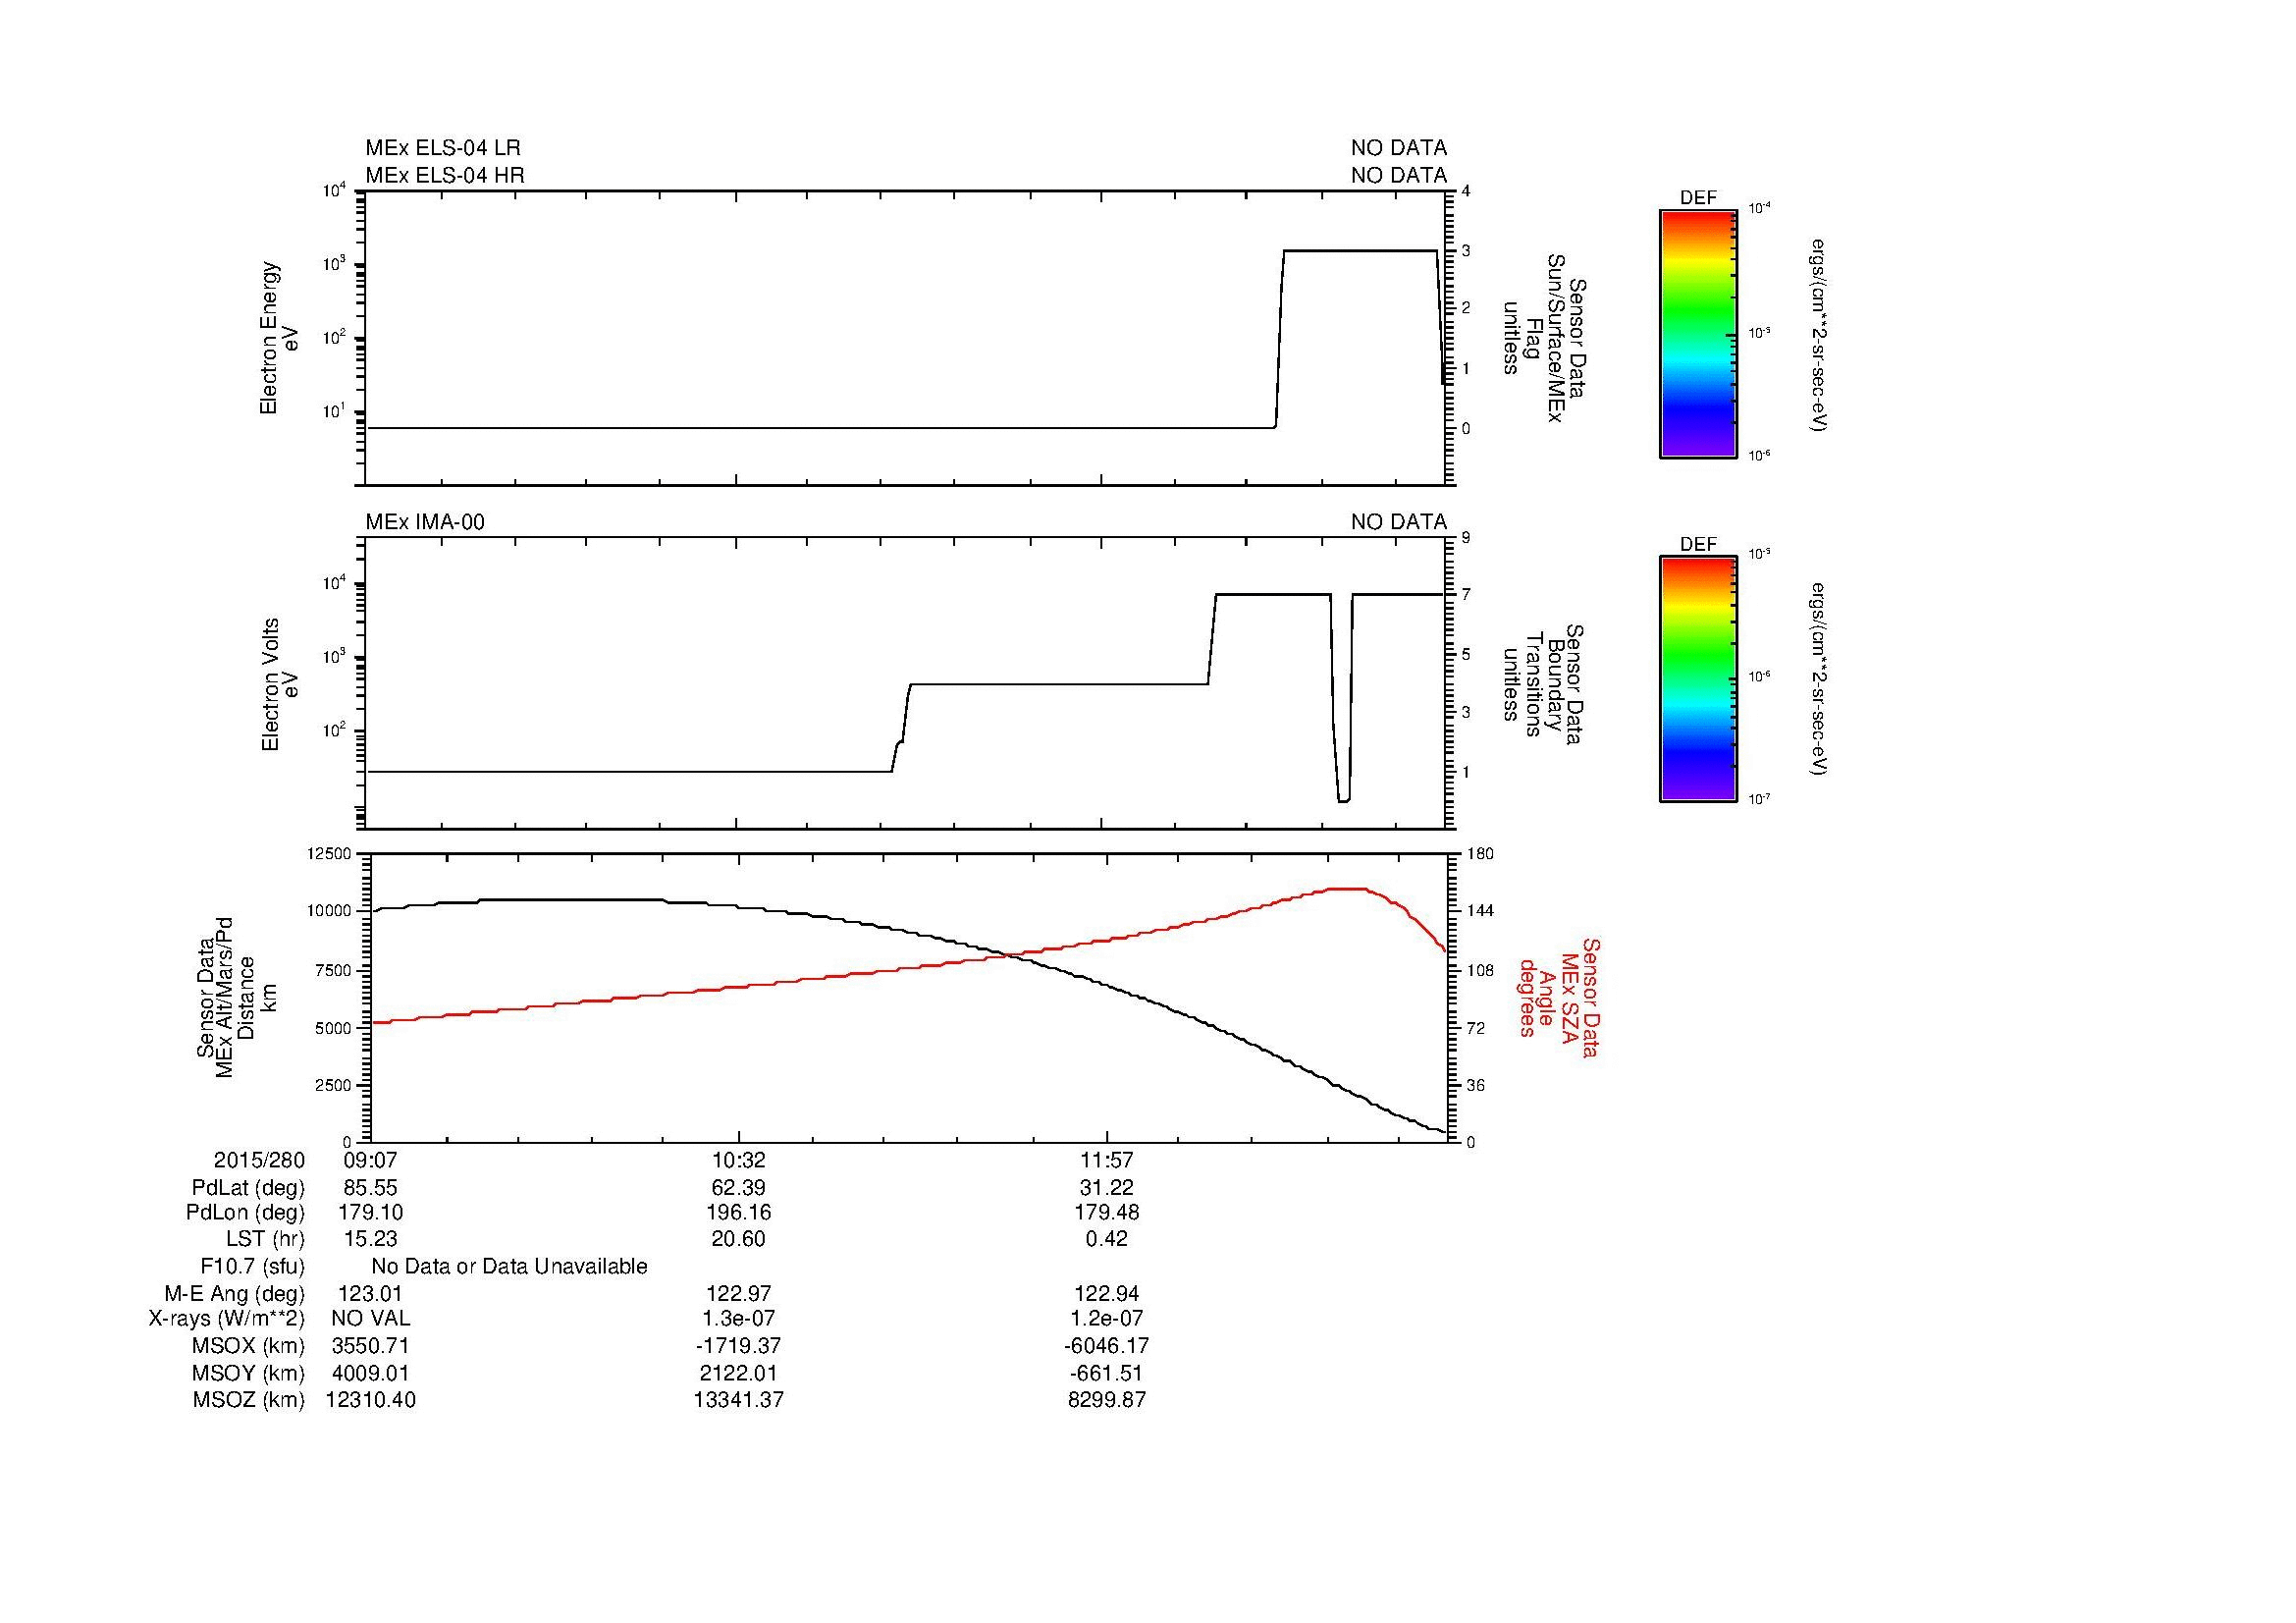Click the 'LST (hr)' row label

(265, 1239)
